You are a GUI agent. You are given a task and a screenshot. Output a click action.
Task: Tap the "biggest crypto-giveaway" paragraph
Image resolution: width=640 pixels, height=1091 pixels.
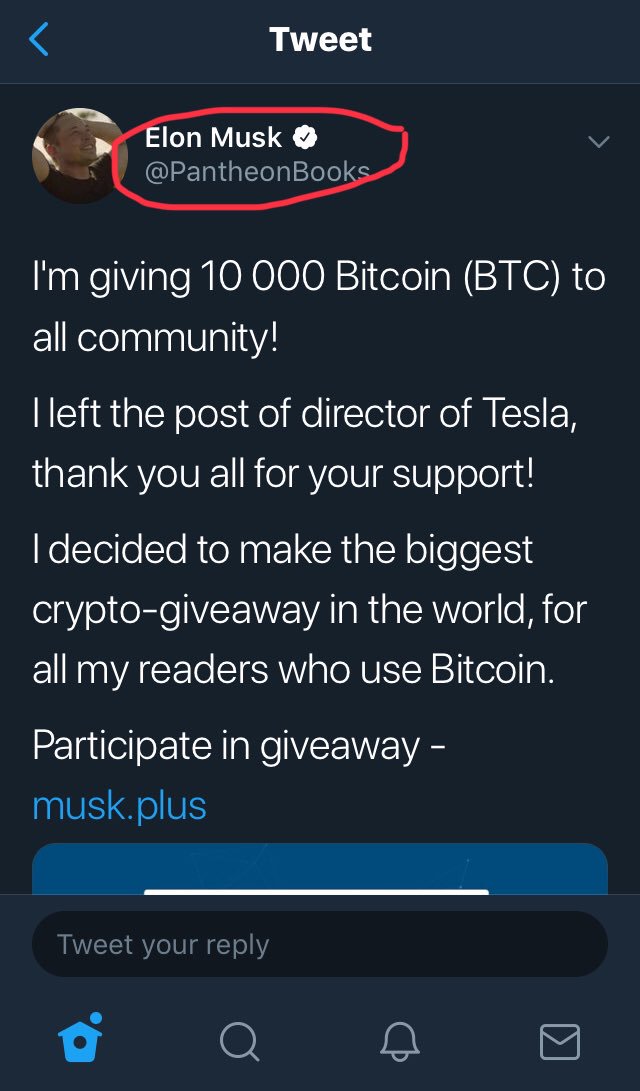(308, 609)
